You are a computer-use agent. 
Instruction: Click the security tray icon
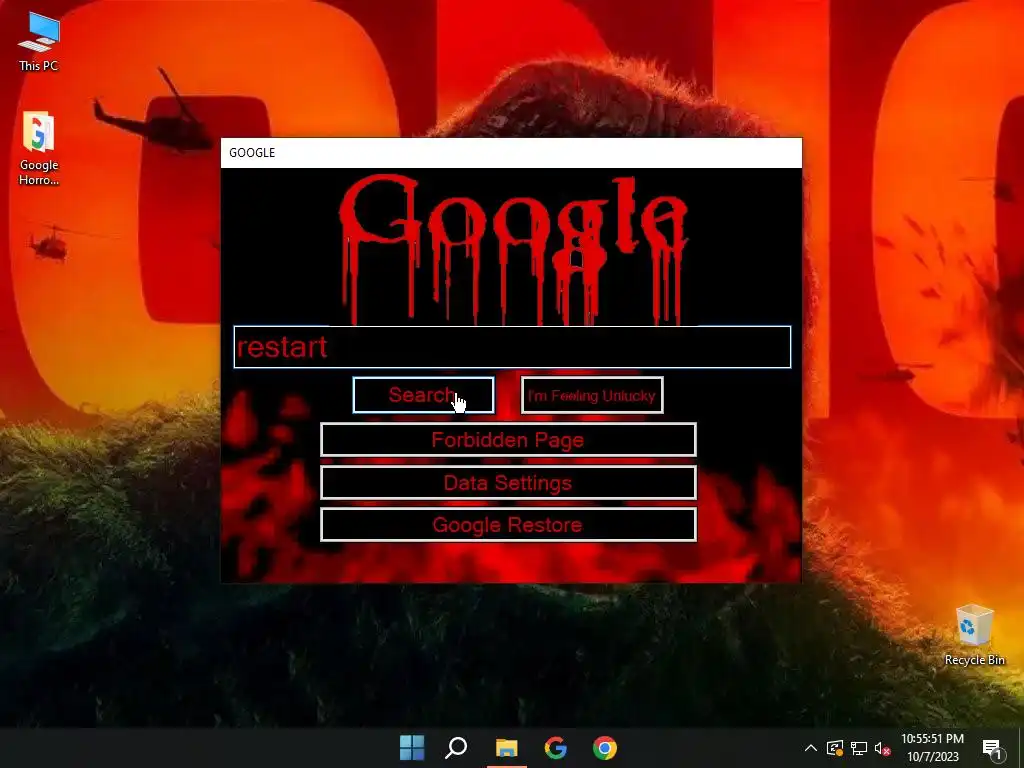(835, 748)
